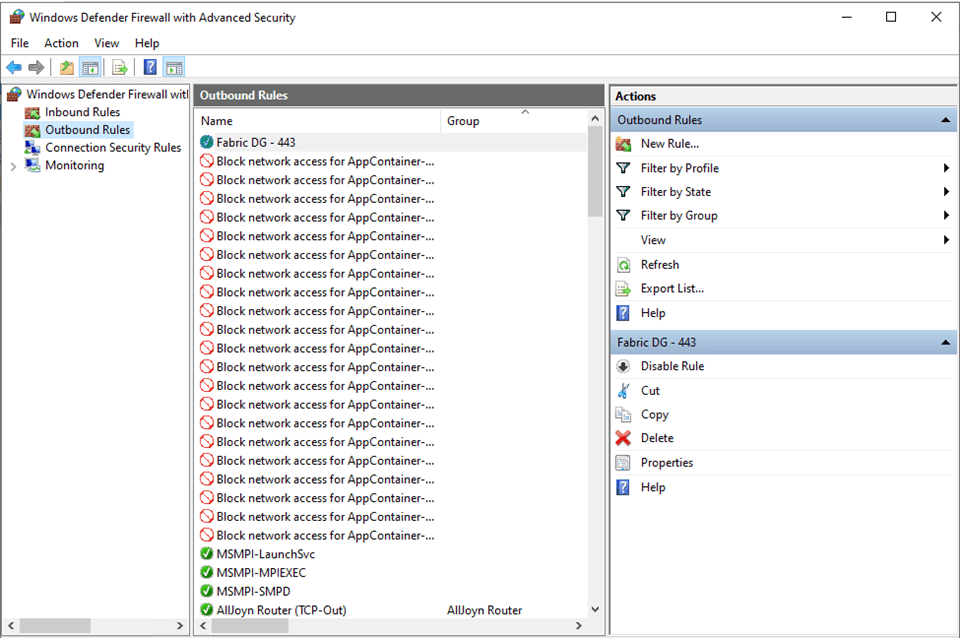
Task: Click the Cut scissors icon
Action: point(623,391)
